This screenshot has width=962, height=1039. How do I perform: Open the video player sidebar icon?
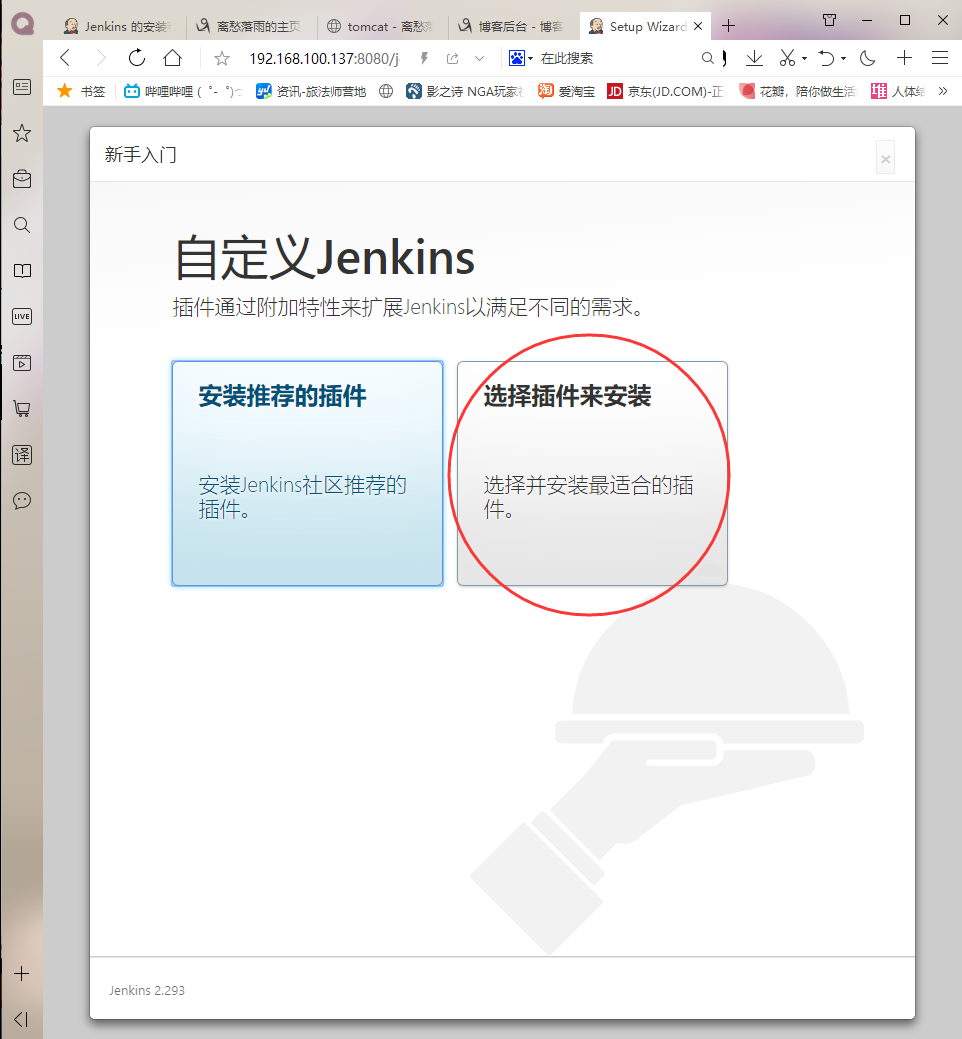click(22, 363)
